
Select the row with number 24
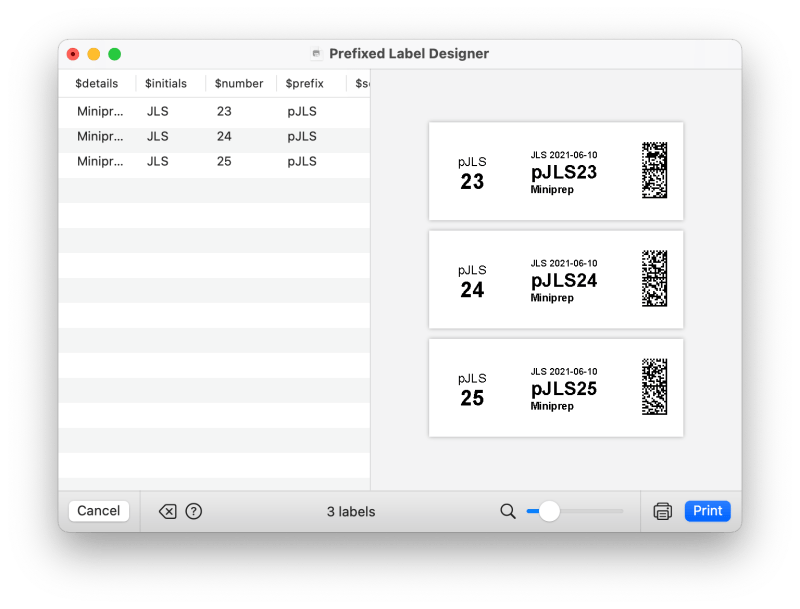[x=200, y=137]
